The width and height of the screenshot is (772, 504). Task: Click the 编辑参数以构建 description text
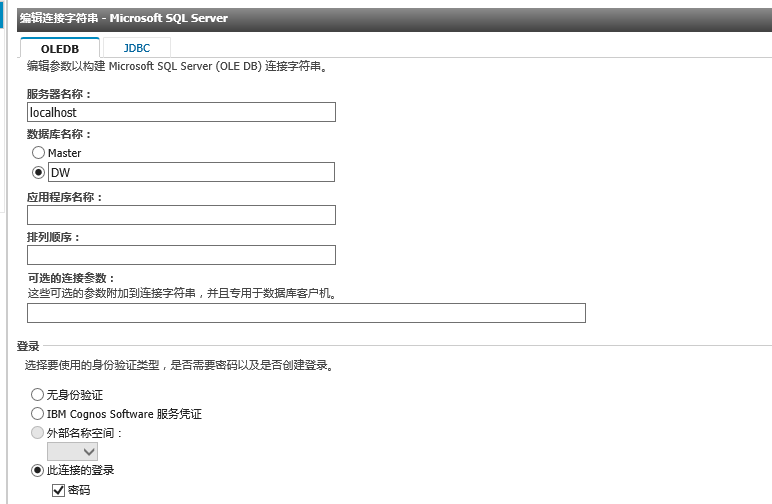coord(177,66)
